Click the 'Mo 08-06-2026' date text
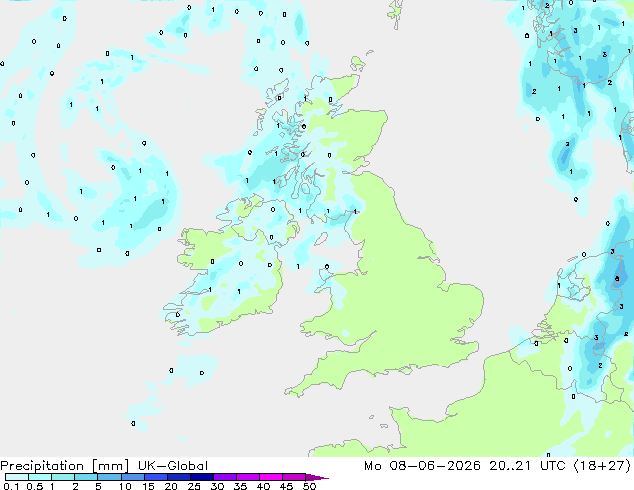Screen dimensions: 634x490 point(422,466)
